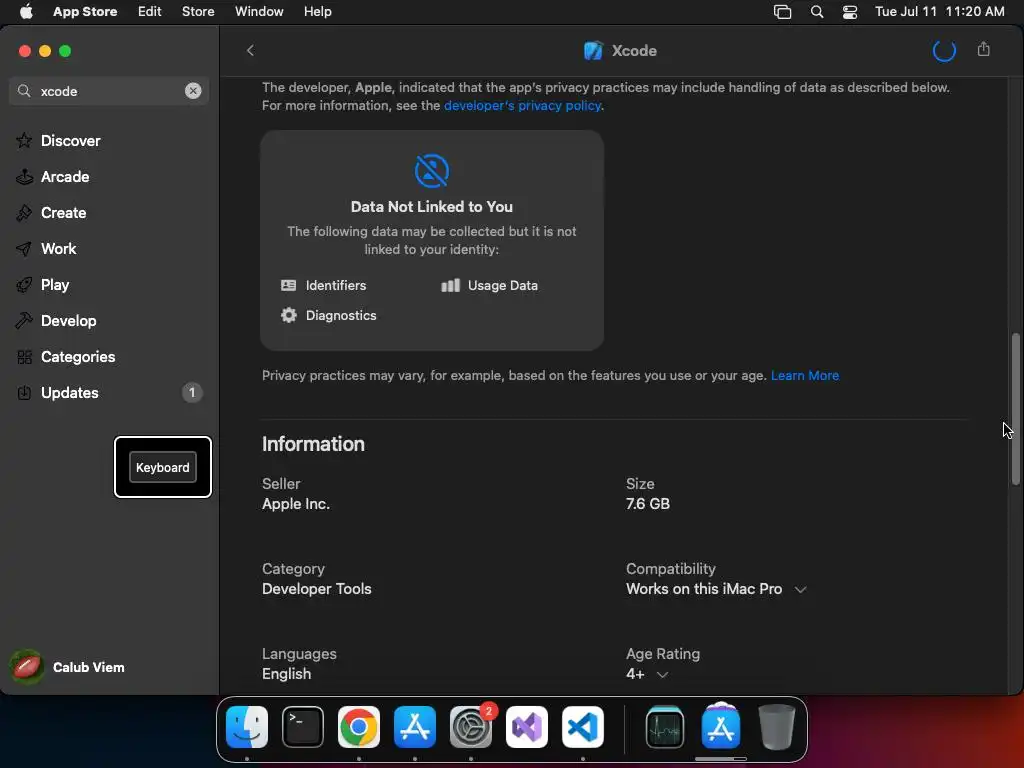Click the Identifiers privacy item

coord(324,285)
